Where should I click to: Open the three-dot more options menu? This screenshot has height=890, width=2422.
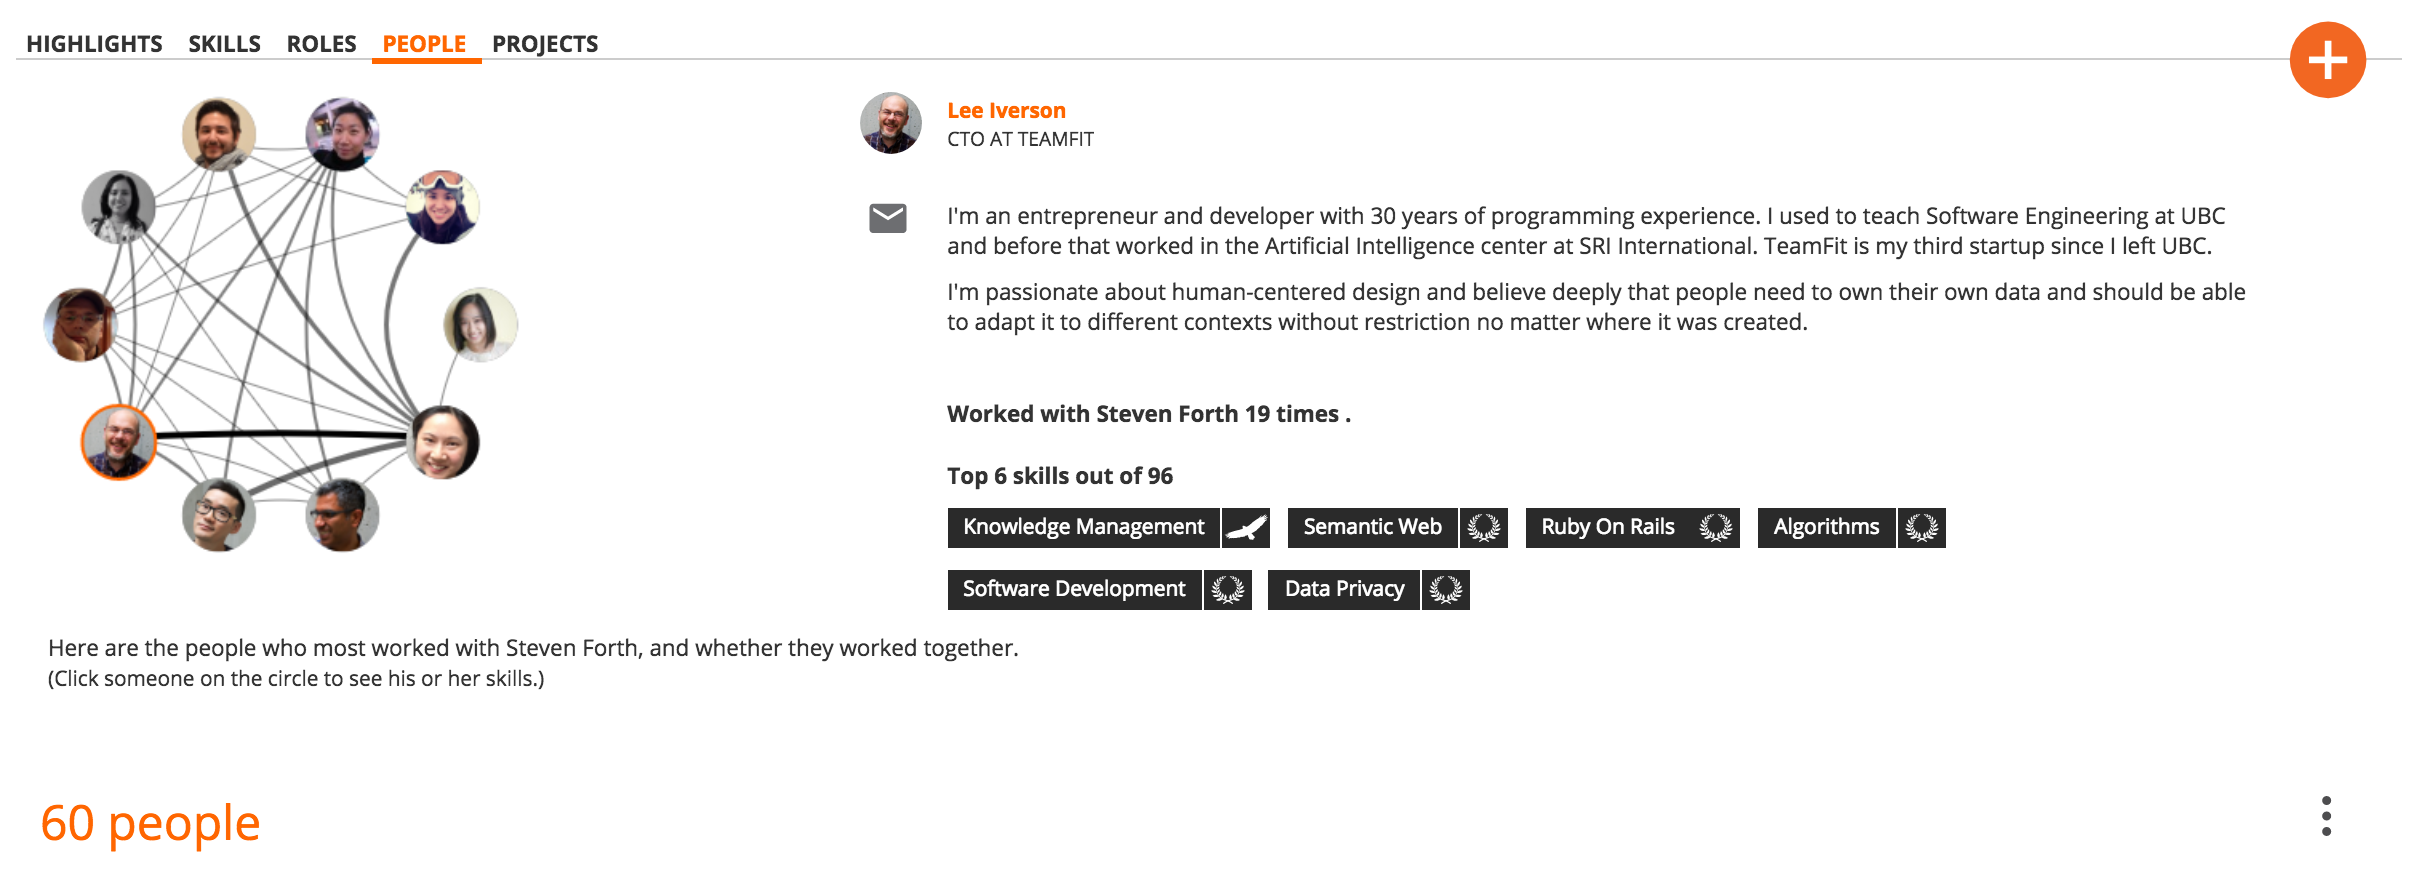point(2326,816)
